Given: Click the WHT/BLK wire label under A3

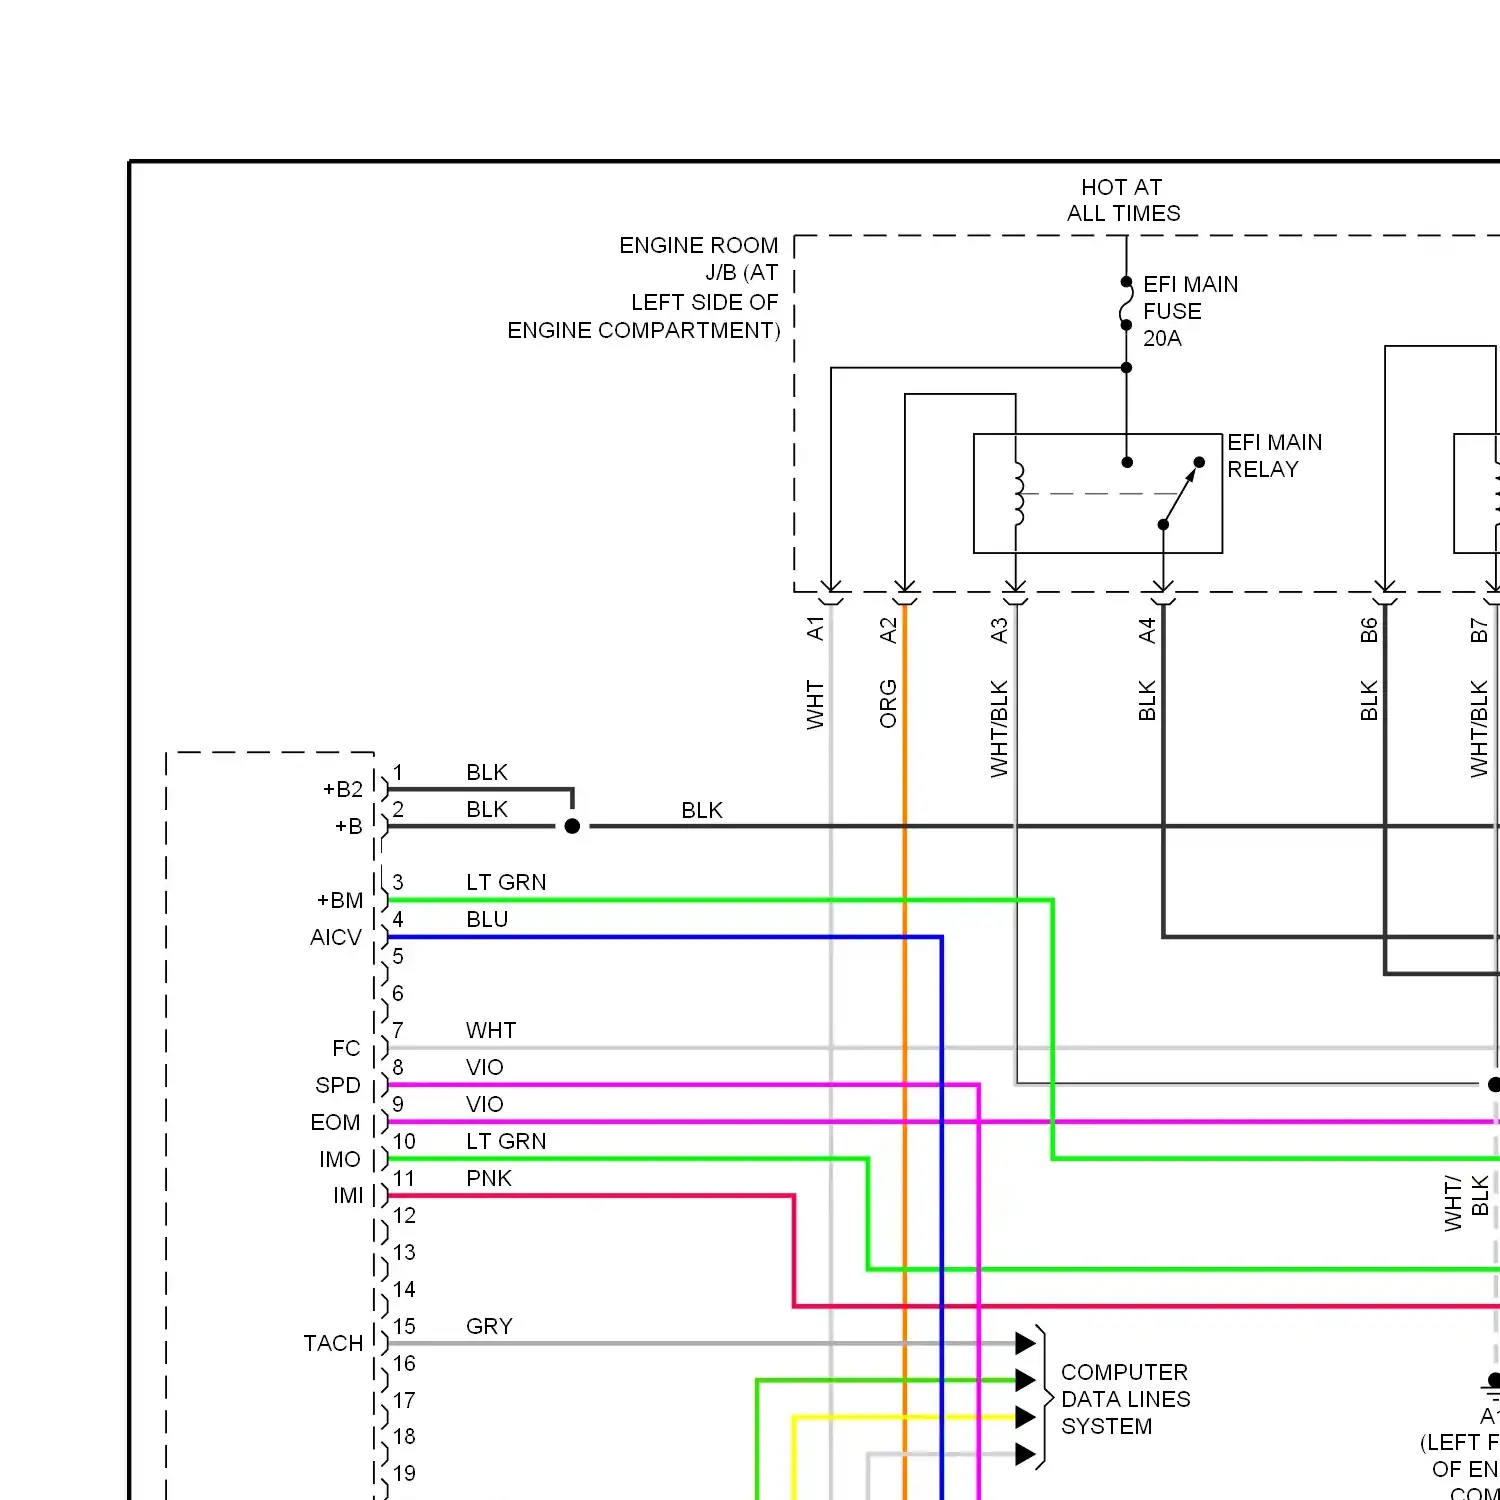Looking at the screenshot, I should tap(999, 729).
